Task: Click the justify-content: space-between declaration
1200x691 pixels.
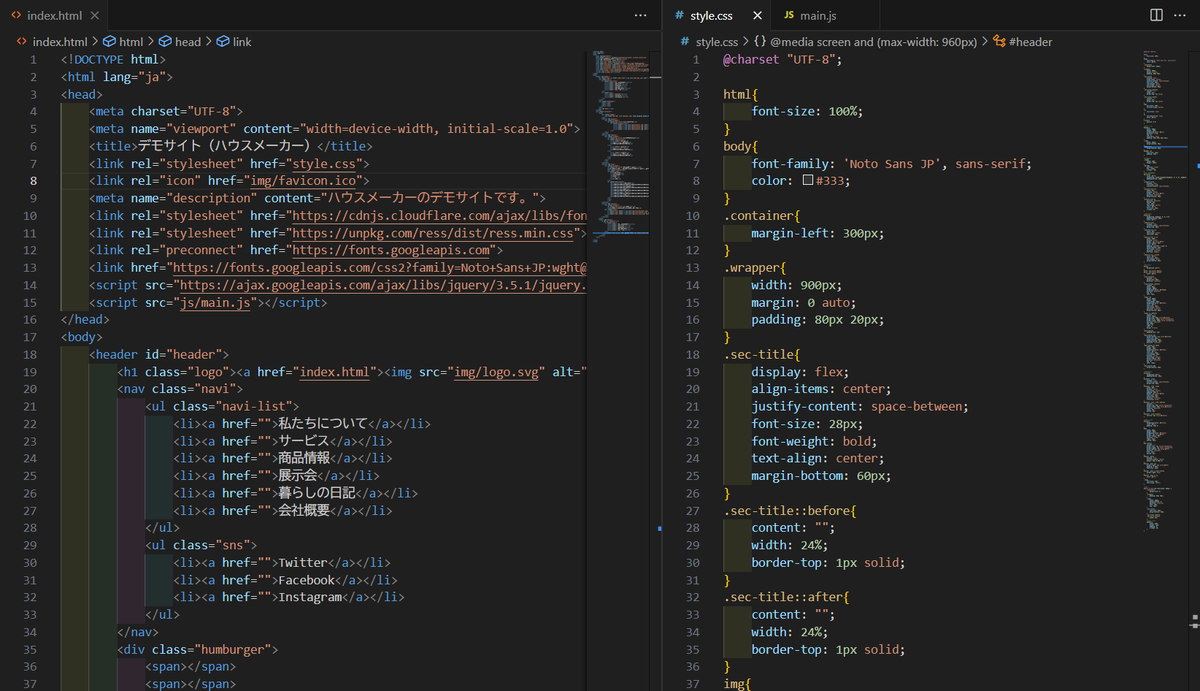Action: [x=860, y=406]
